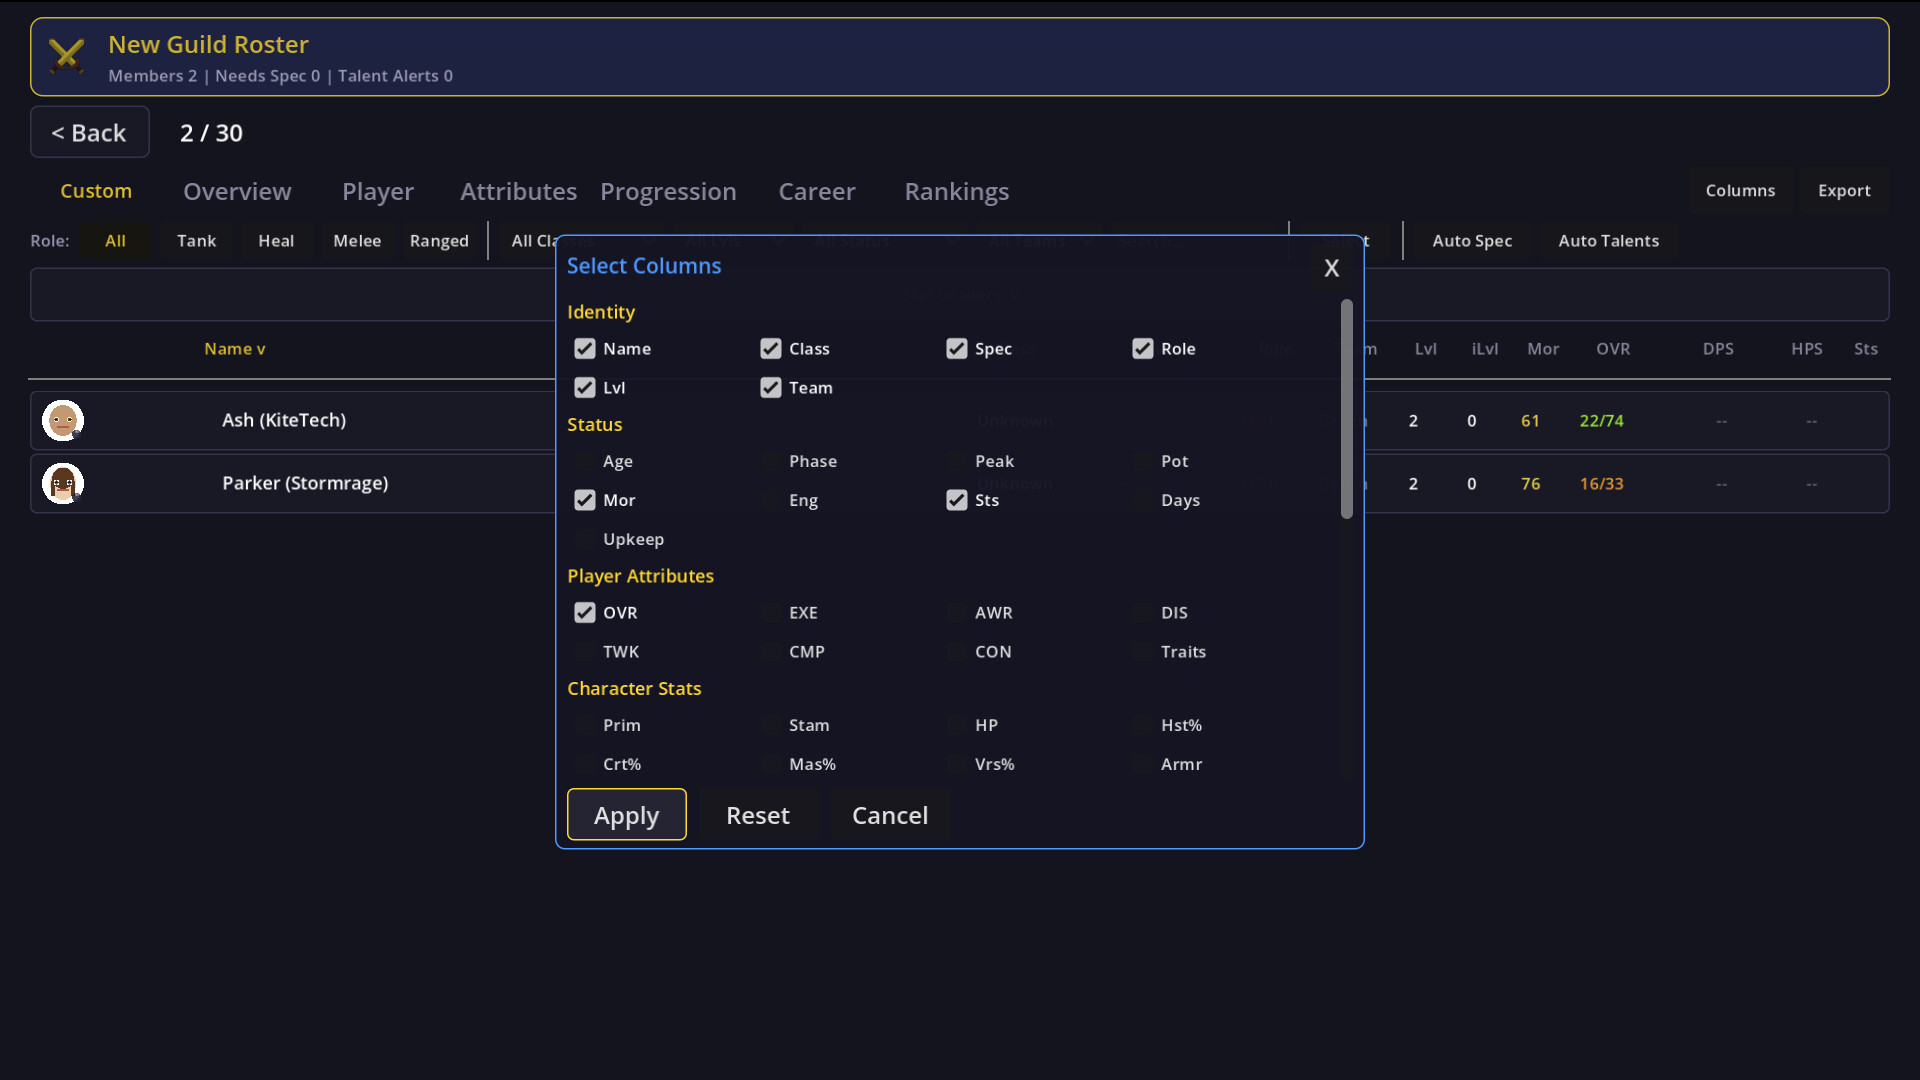Reset the column selections
Screen dimensions: 1920x1080
click(757, 815)
